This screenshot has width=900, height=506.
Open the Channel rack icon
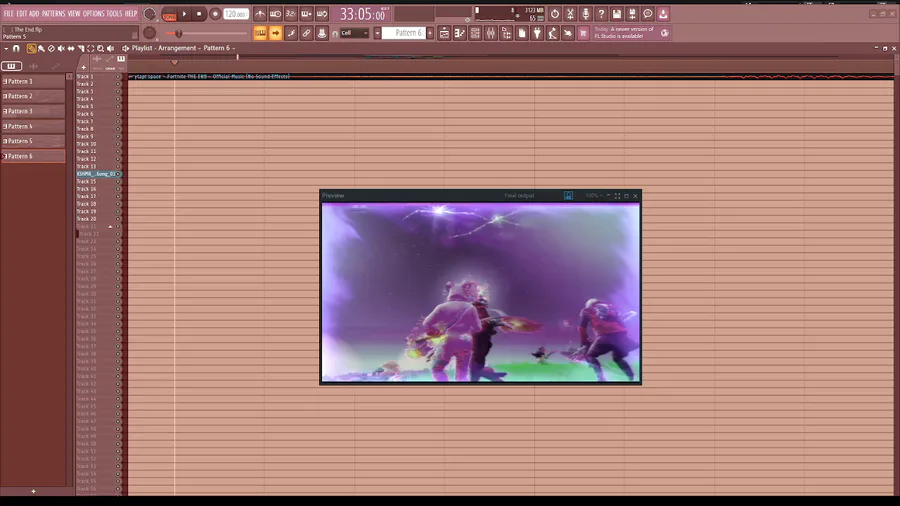[475, 33]
